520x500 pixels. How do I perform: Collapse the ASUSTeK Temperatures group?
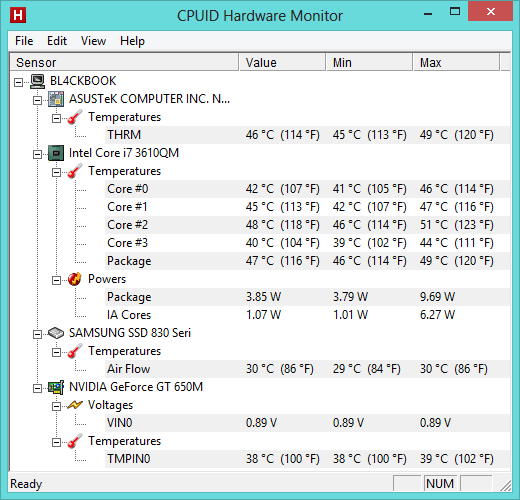click(x=57, y=118)
